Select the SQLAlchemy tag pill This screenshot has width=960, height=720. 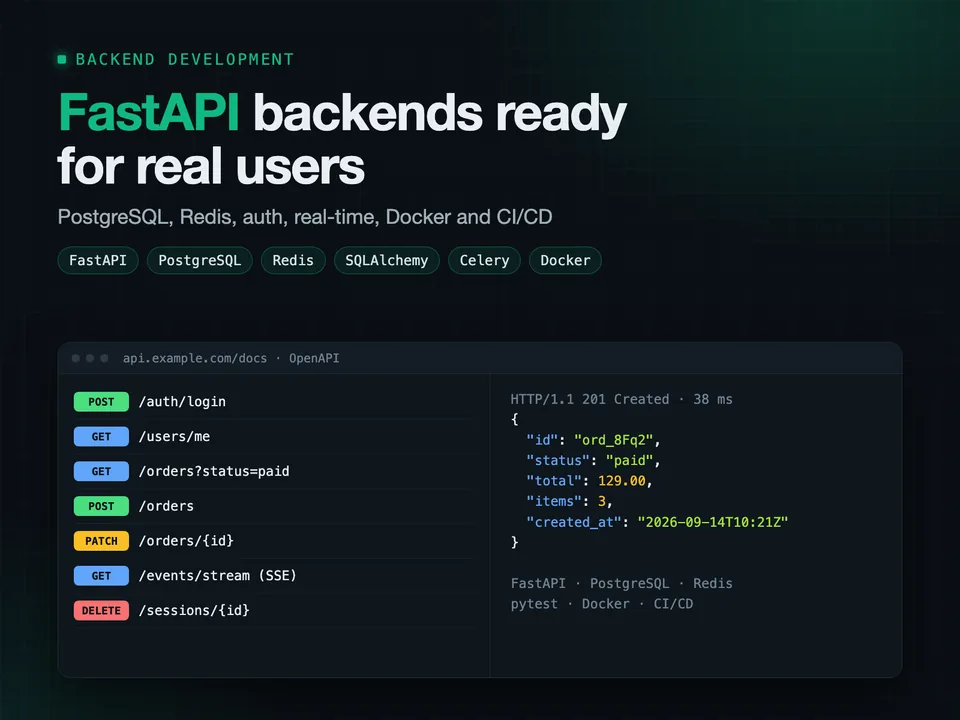point(387,260)
